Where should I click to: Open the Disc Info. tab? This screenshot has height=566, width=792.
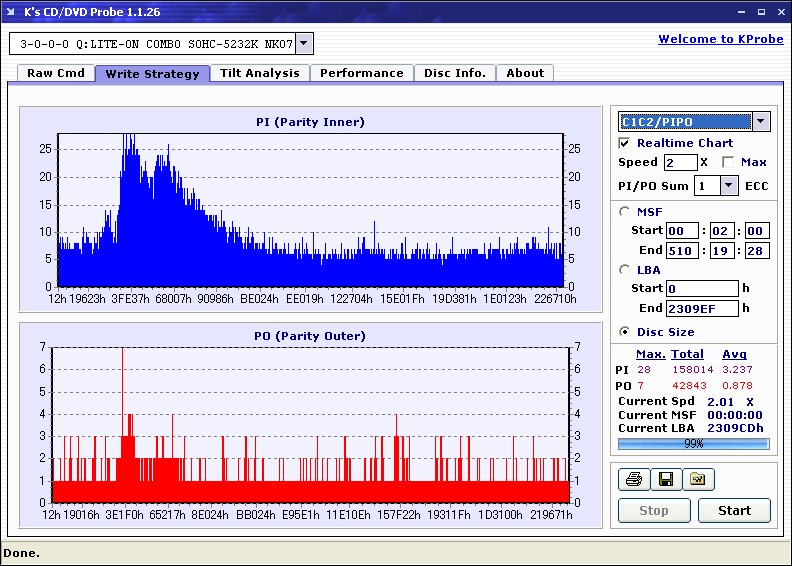[455, 73]
